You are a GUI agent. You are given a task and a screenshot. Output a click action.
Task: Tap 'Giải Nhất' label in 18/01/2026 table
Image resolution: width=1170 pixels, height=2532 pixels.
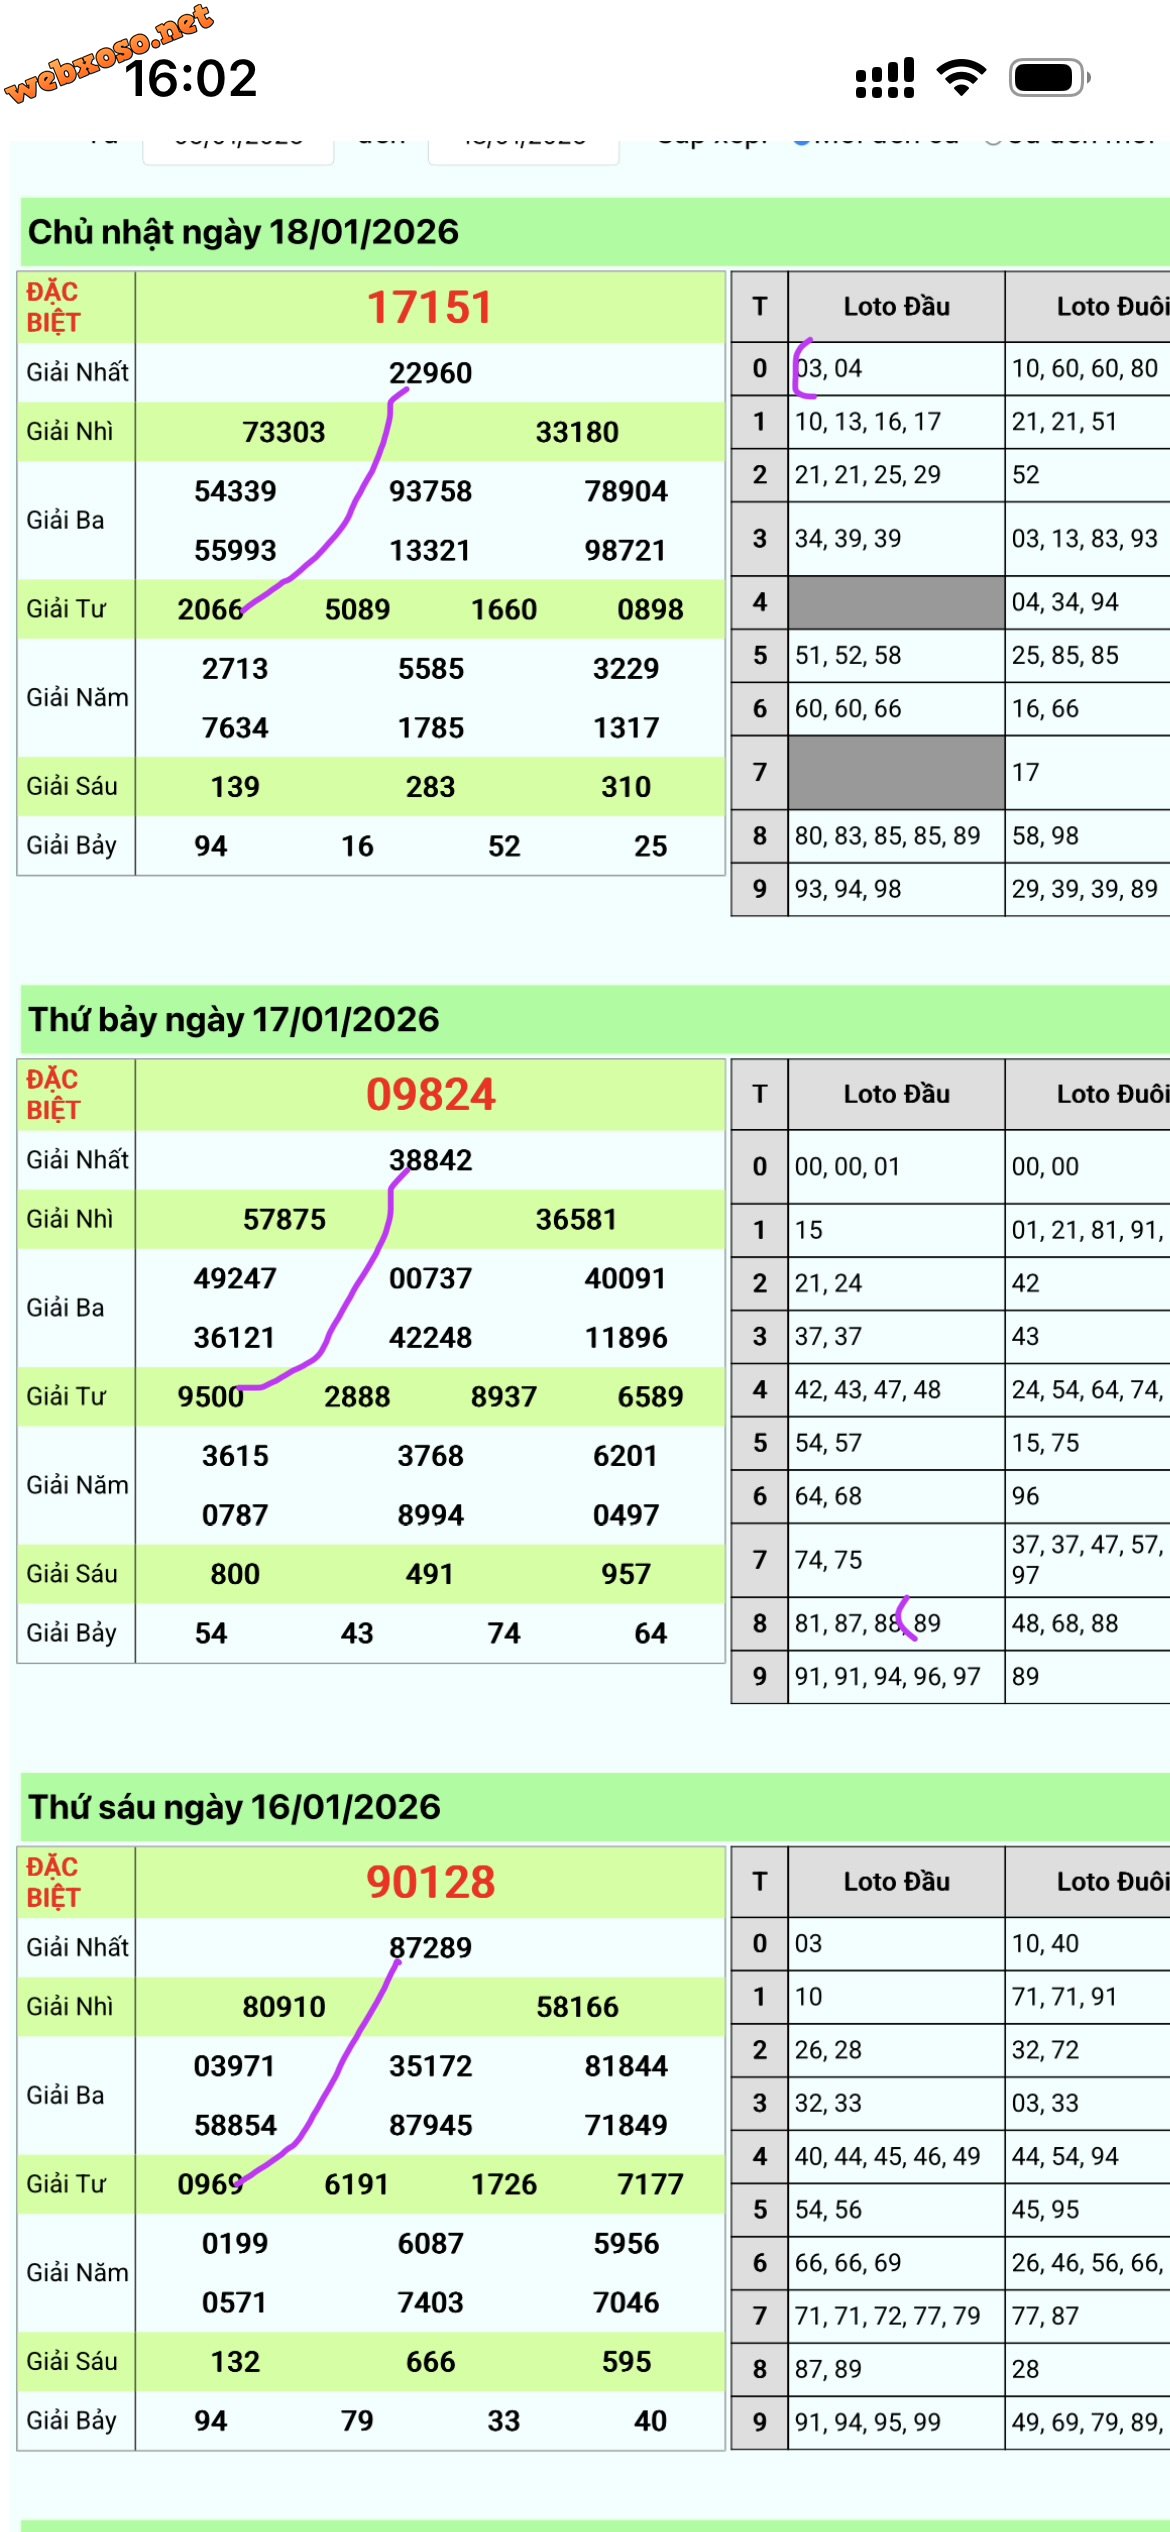pos(77,372)
